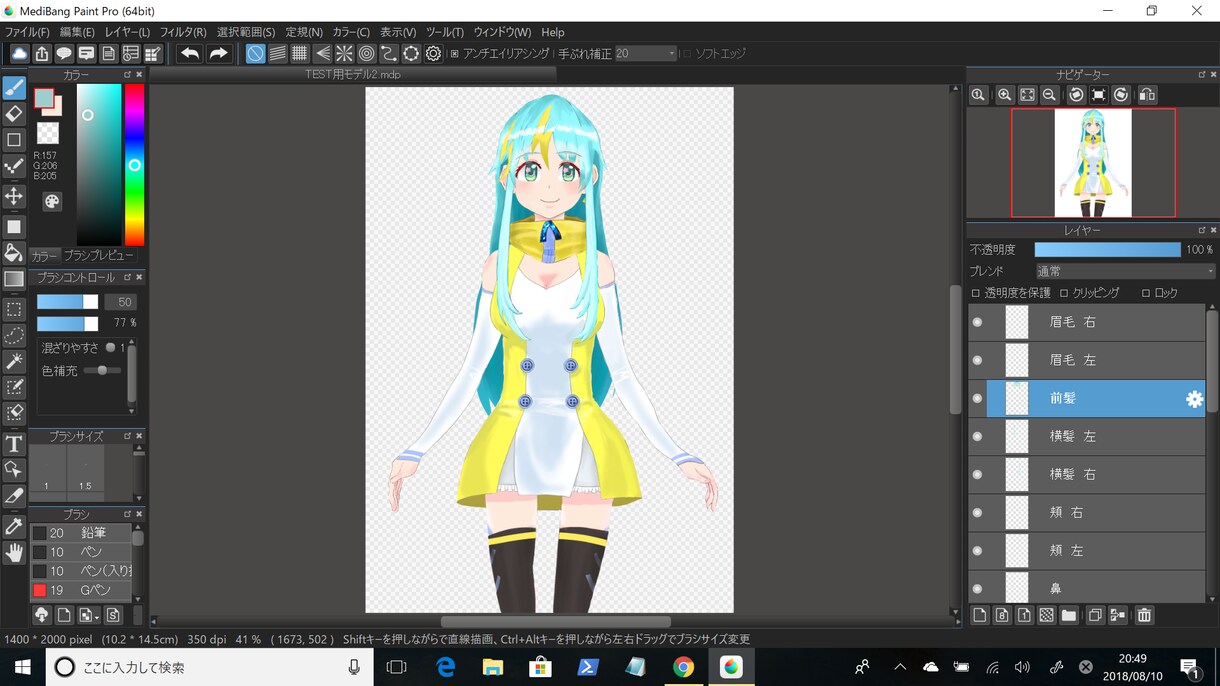Select the Move tool

point(14,196)
